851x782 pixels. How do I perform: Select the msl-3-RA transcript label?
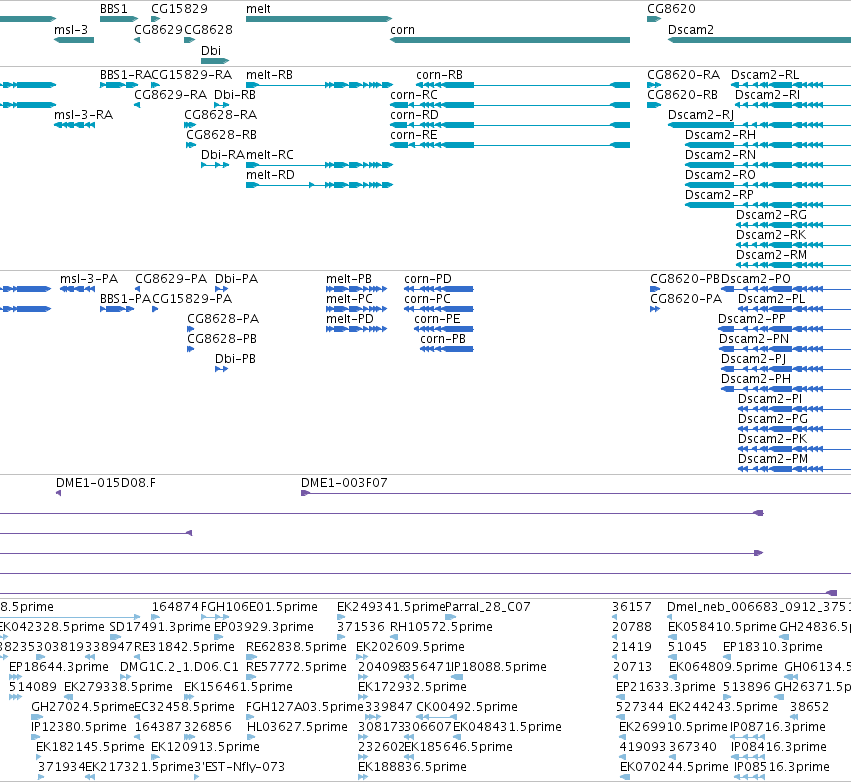[x=84, y=115]
